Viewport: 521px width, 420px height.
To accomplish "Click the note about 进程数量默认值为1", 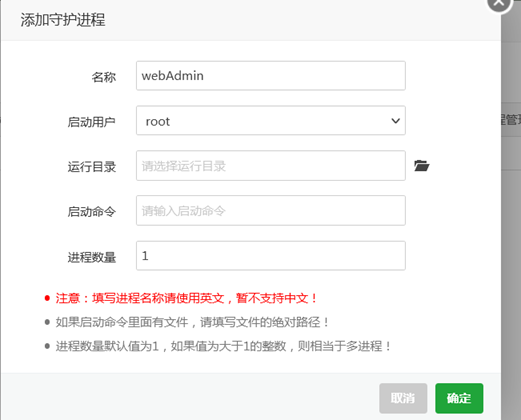I will point(223,346).
